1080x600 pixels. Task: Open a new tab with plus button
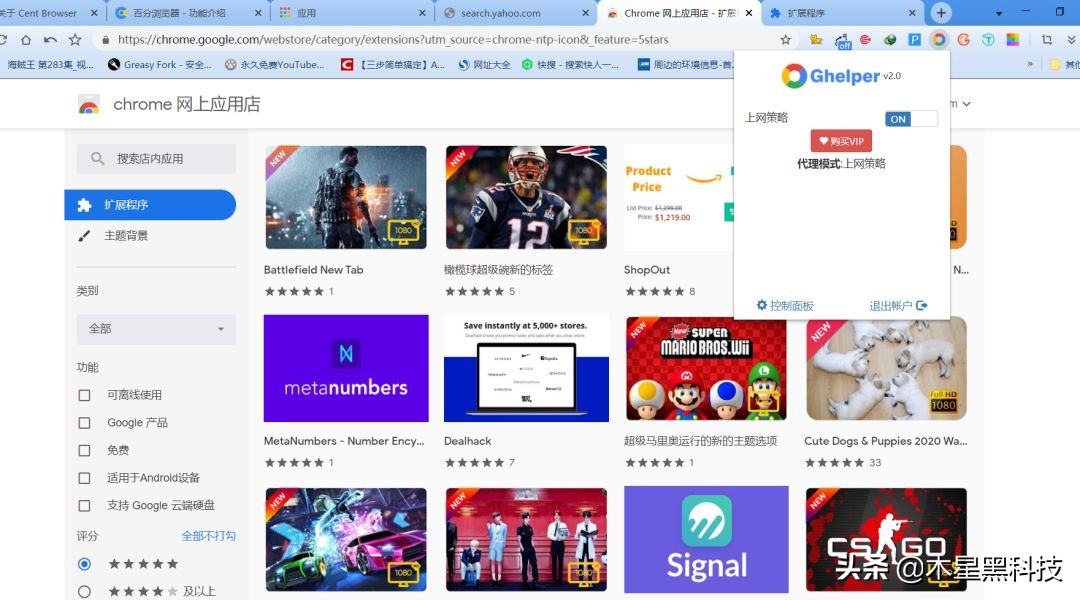(941, 12)
